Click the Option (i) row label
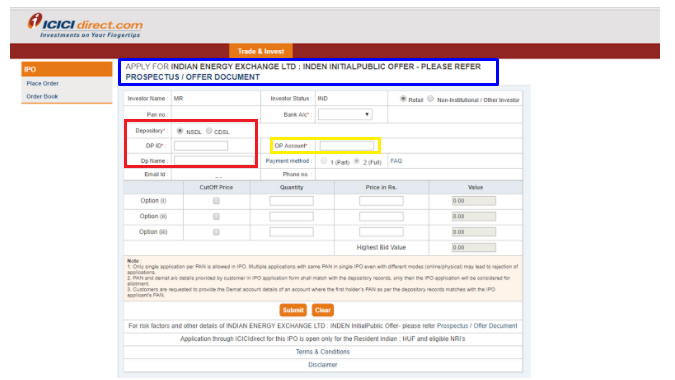Screen dimensions: 675x380 [x=153, y=201]
